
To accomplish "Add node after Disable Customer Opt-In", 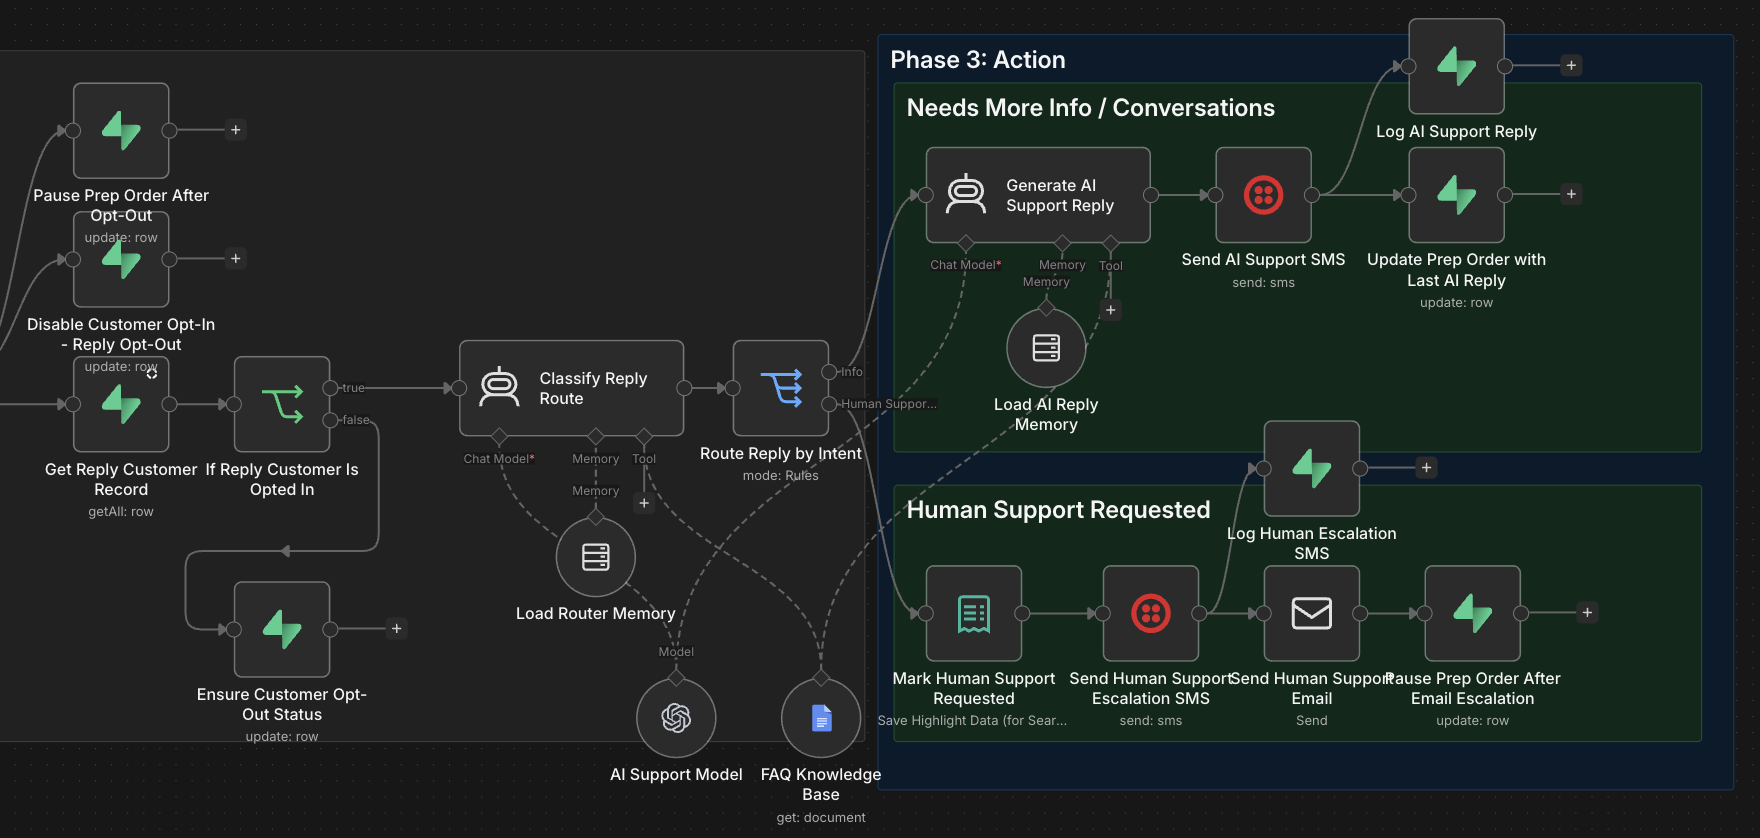I will coord(236,259).
